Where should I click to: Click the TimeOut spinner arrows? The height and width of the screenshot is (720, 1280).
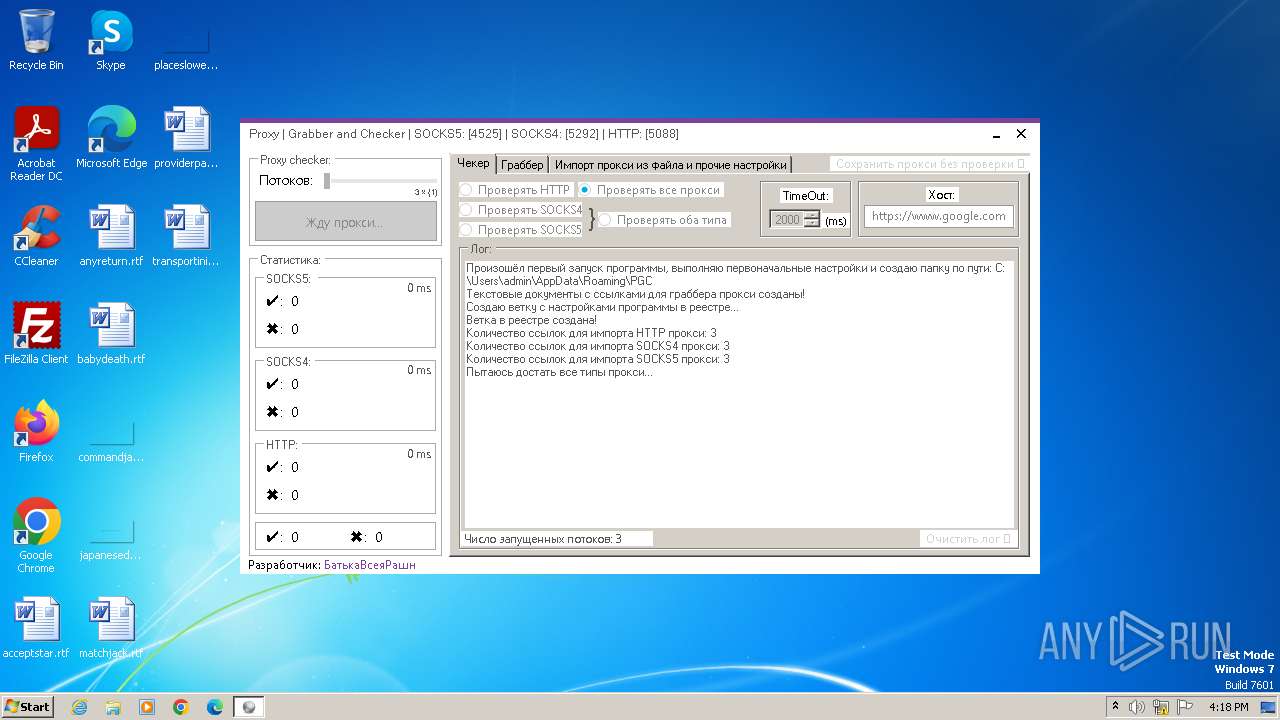[x=812, y=219]
